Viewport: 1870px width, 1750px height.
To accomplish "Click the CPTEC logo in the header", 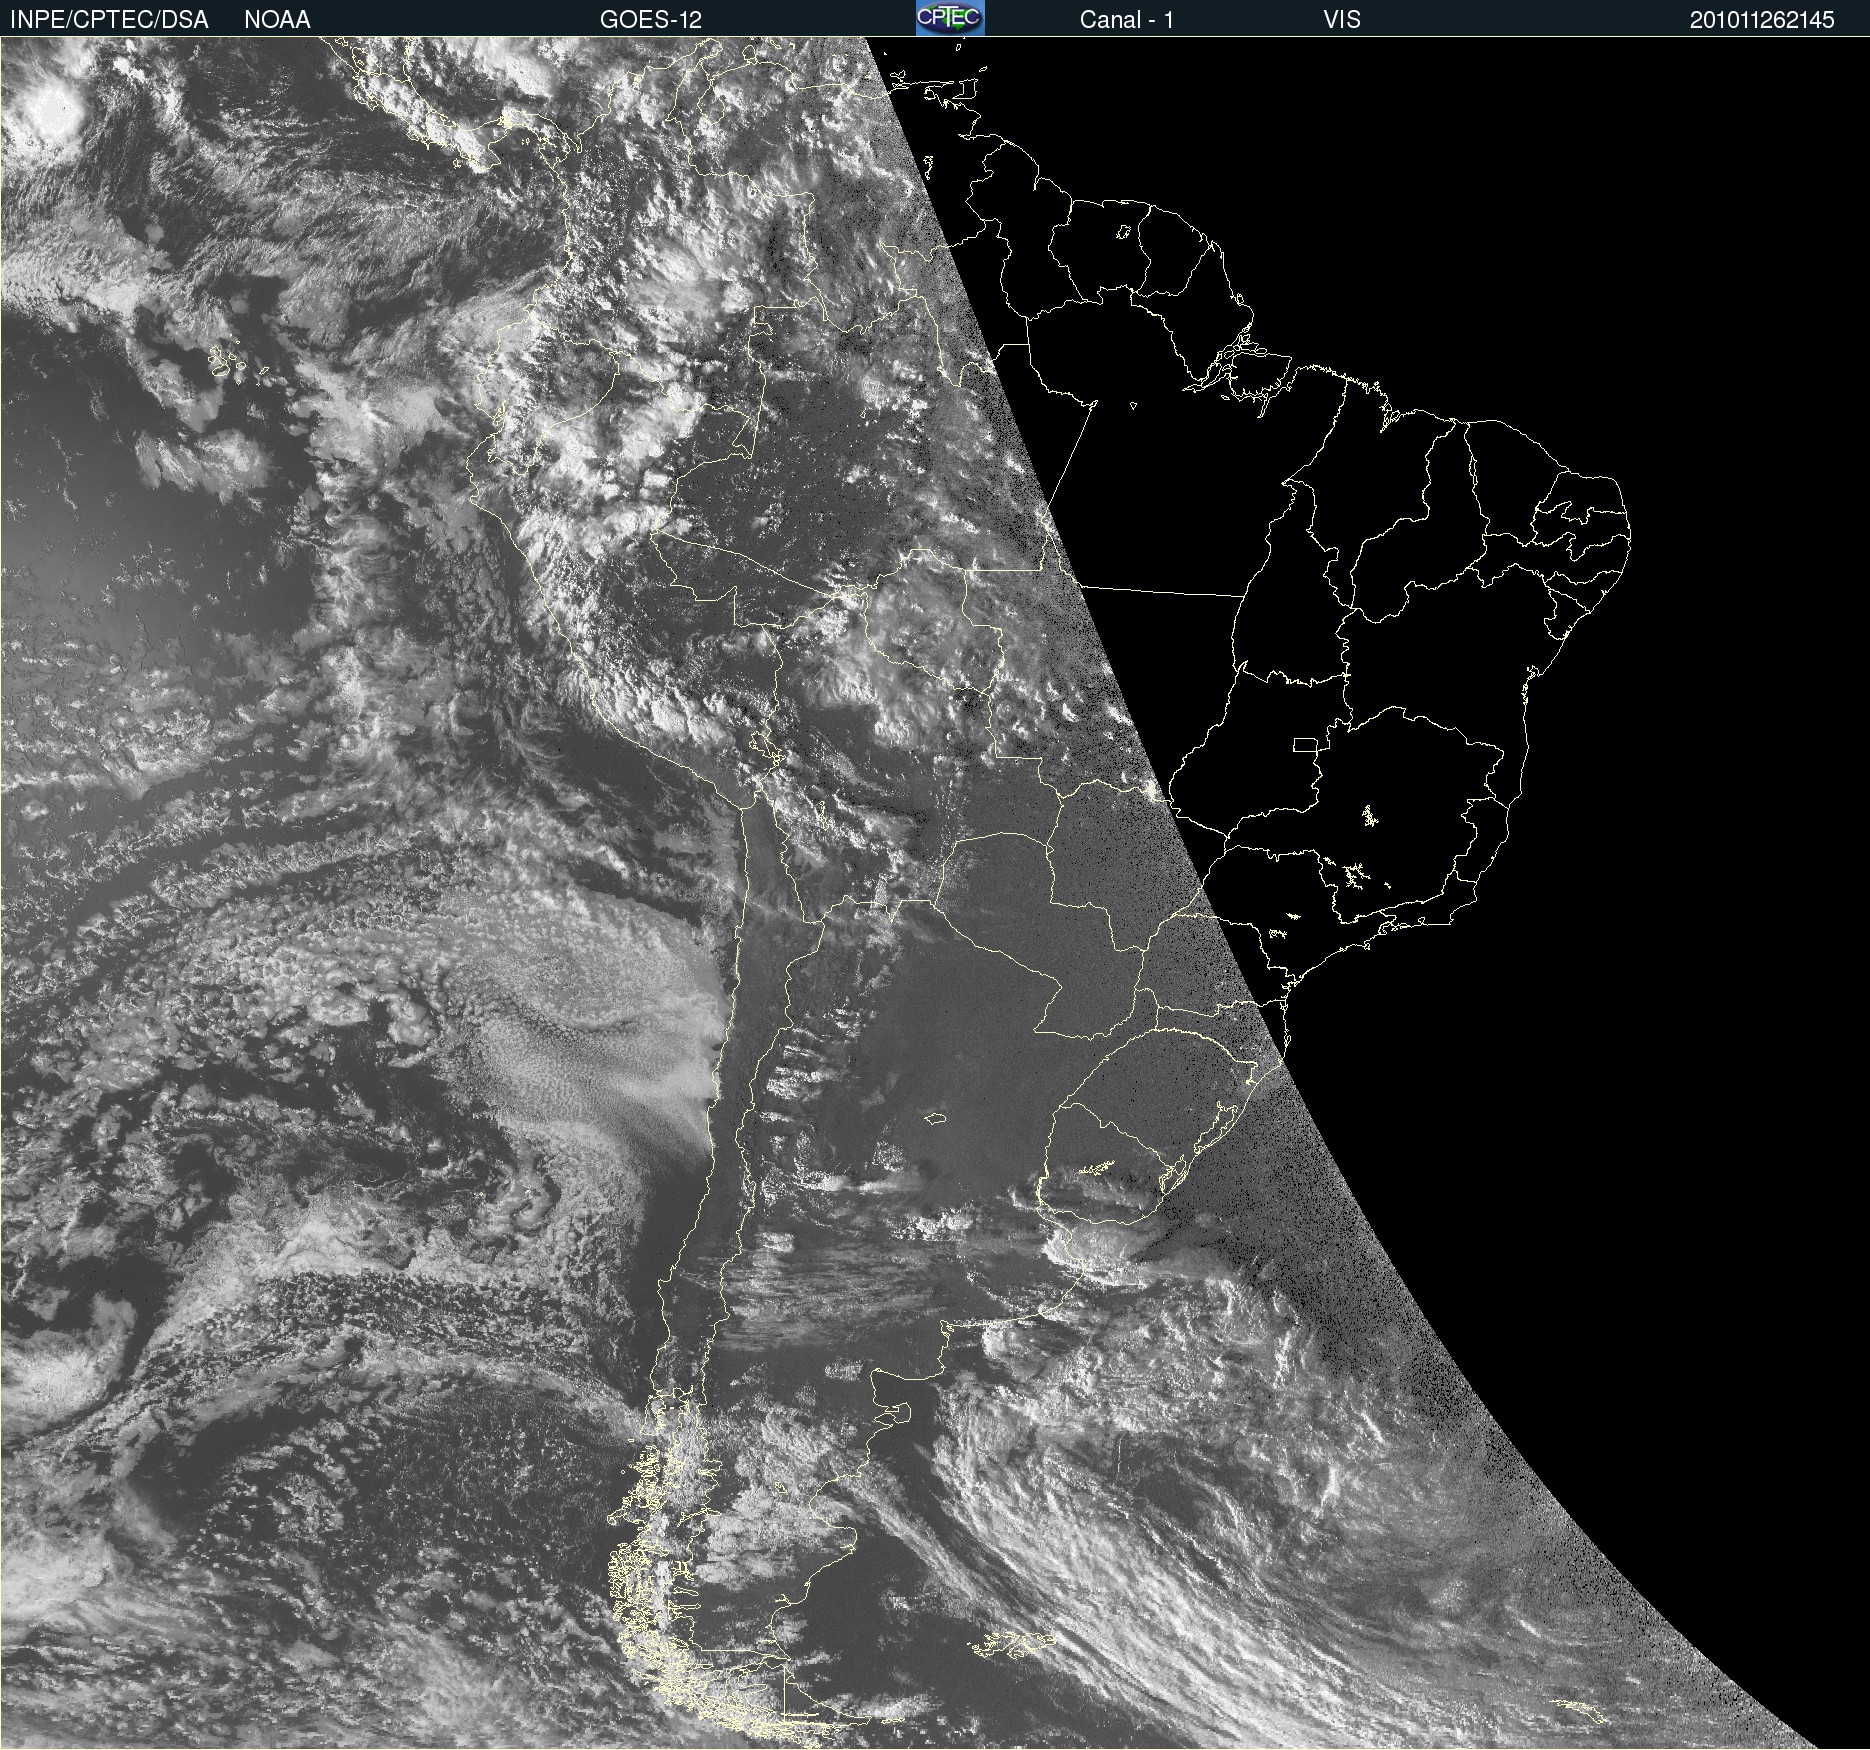I will coord(950,17).
